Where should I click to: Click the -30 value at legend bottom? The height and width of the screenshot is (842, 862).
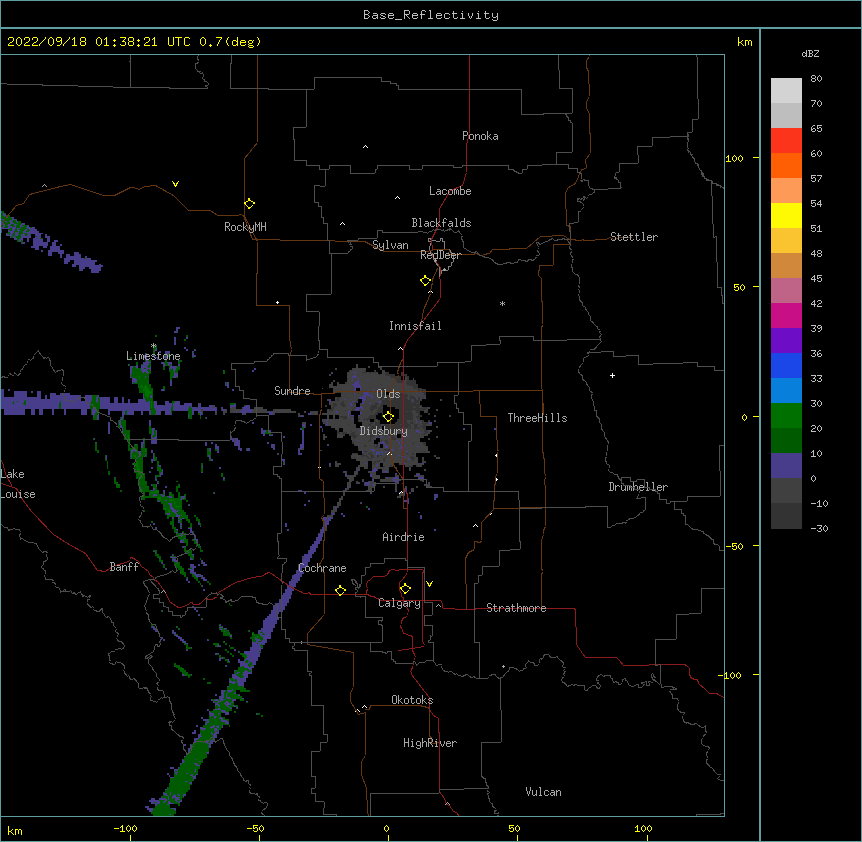[819, 528]
